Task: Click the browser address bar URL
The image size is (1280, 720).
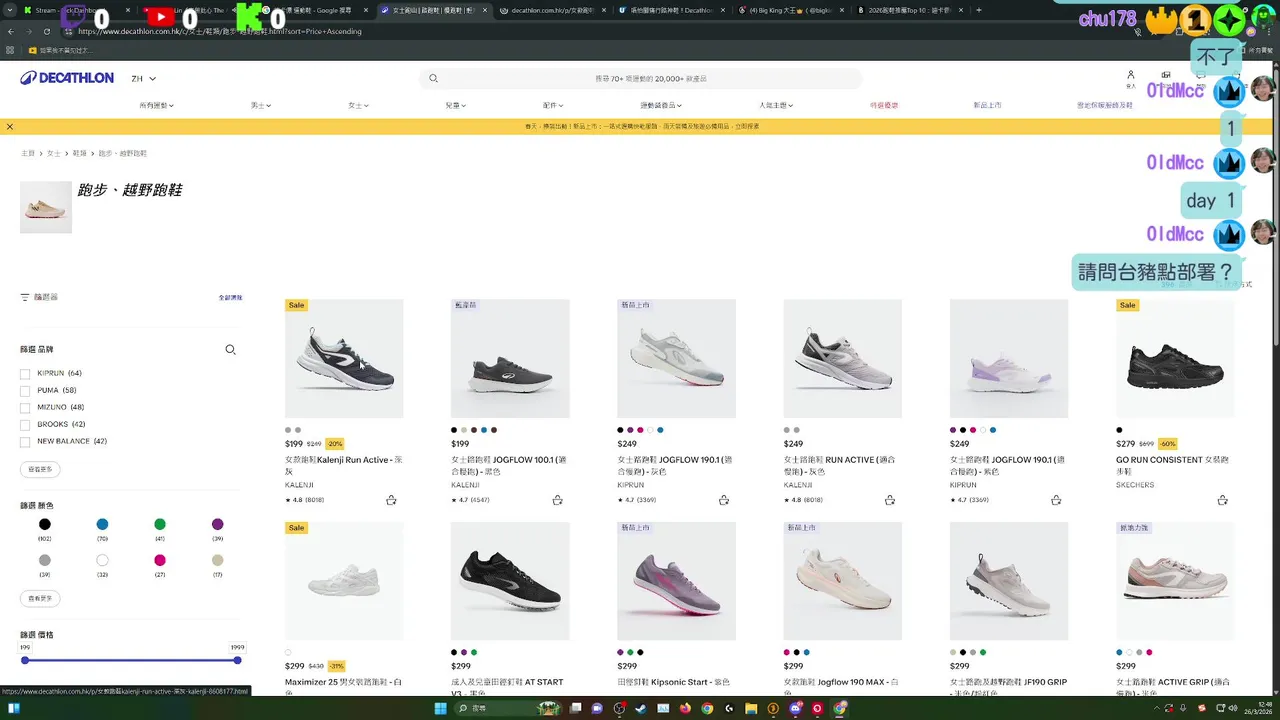Action: tap(220, 31)
